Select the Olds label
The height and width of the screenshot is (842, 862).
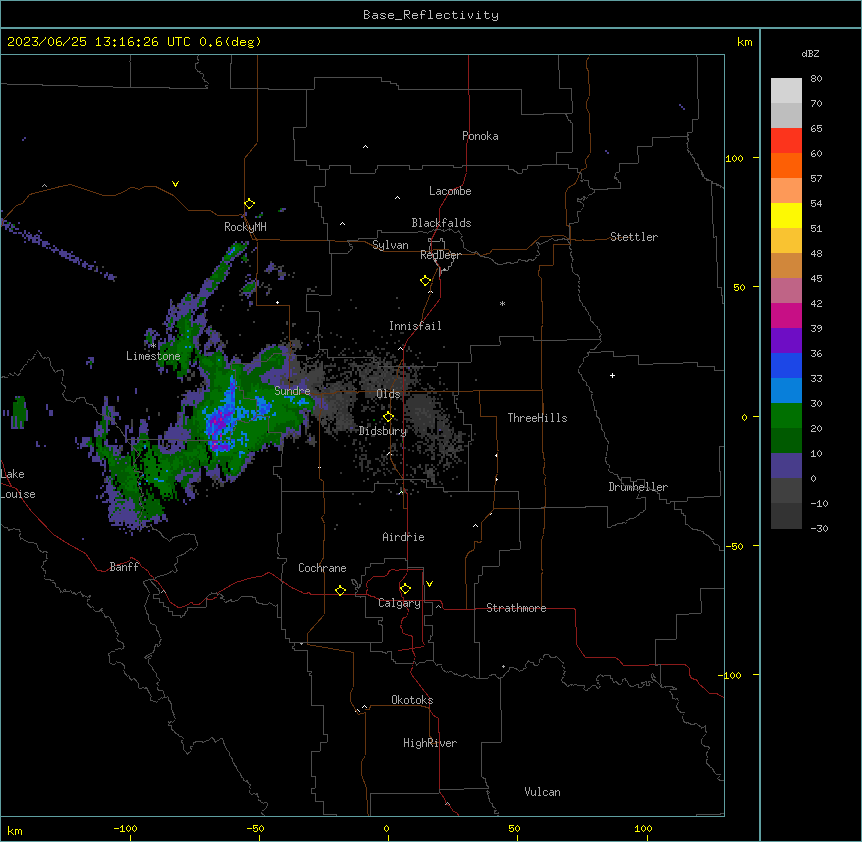coord(388,394)
